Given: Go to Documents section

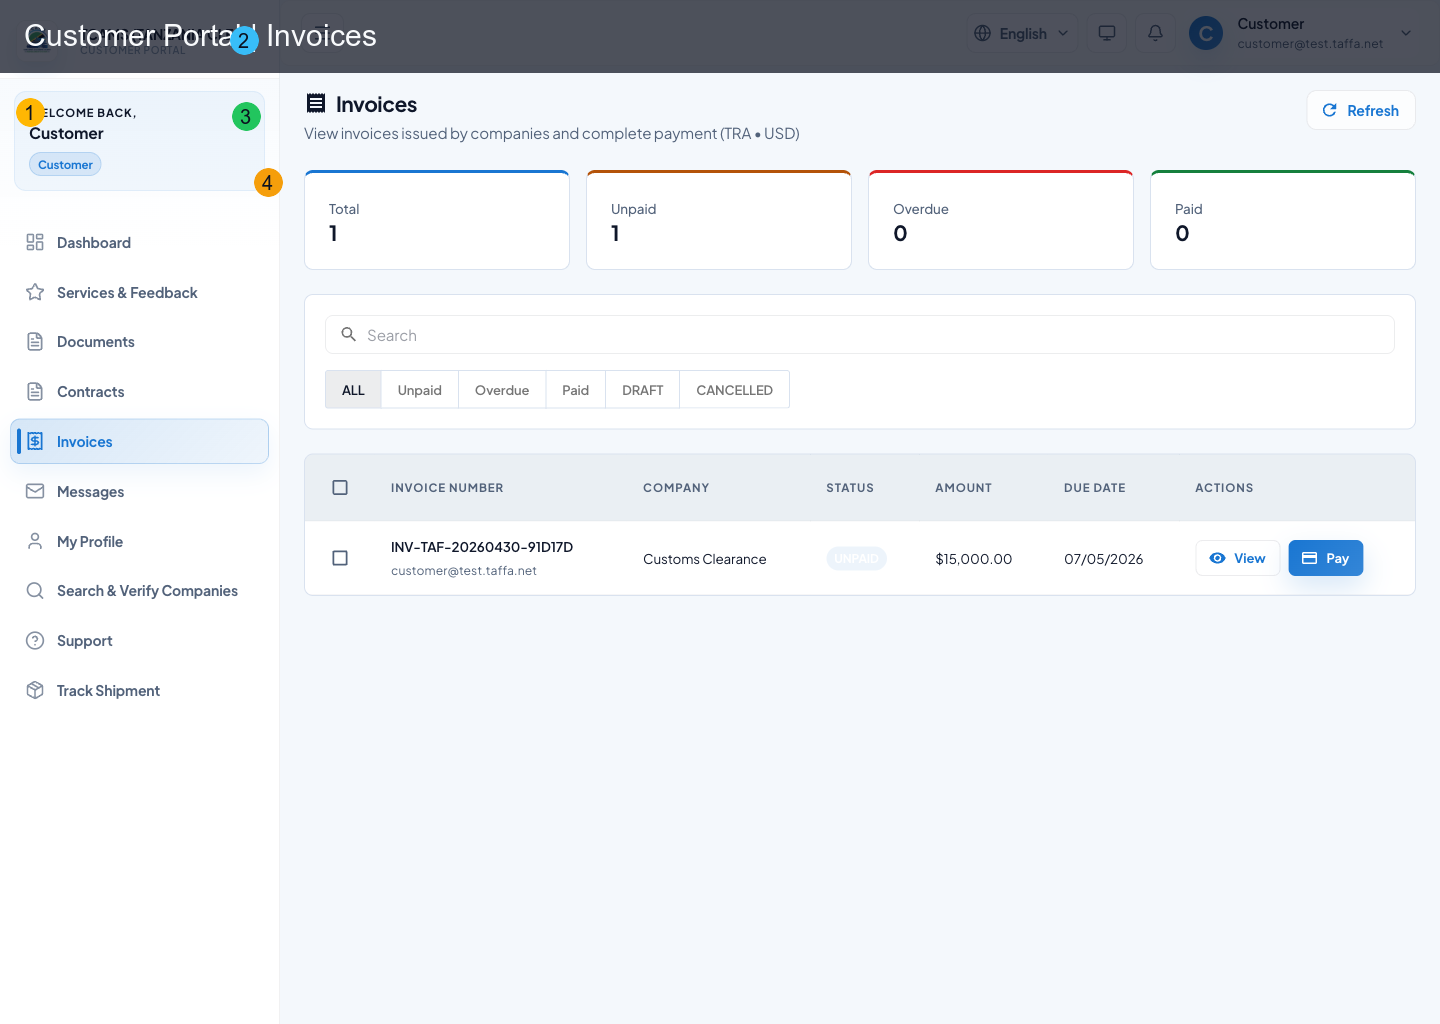Looking at the screenshot, I should tap(139, 342).
